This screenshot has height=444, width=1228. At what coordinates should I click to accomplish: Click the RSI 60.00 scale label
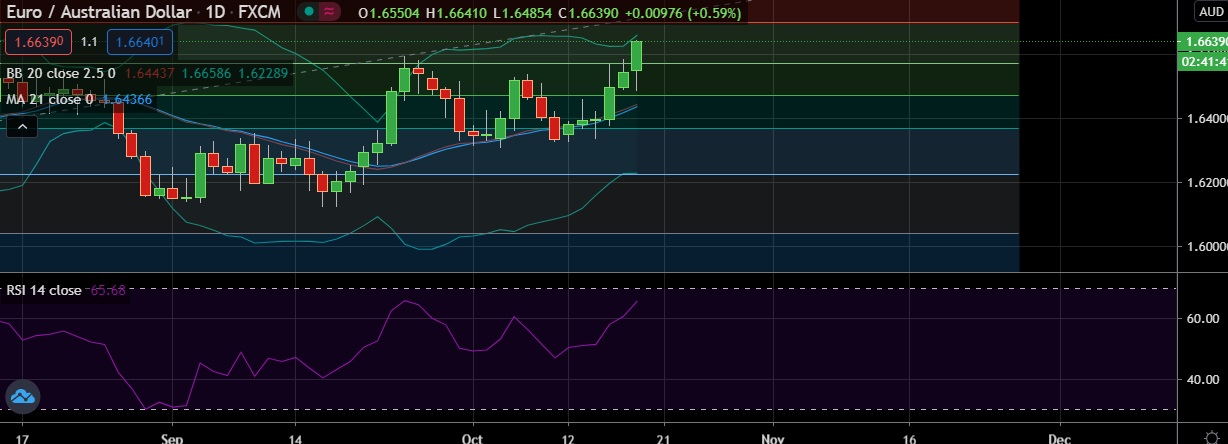(1205, 319)
